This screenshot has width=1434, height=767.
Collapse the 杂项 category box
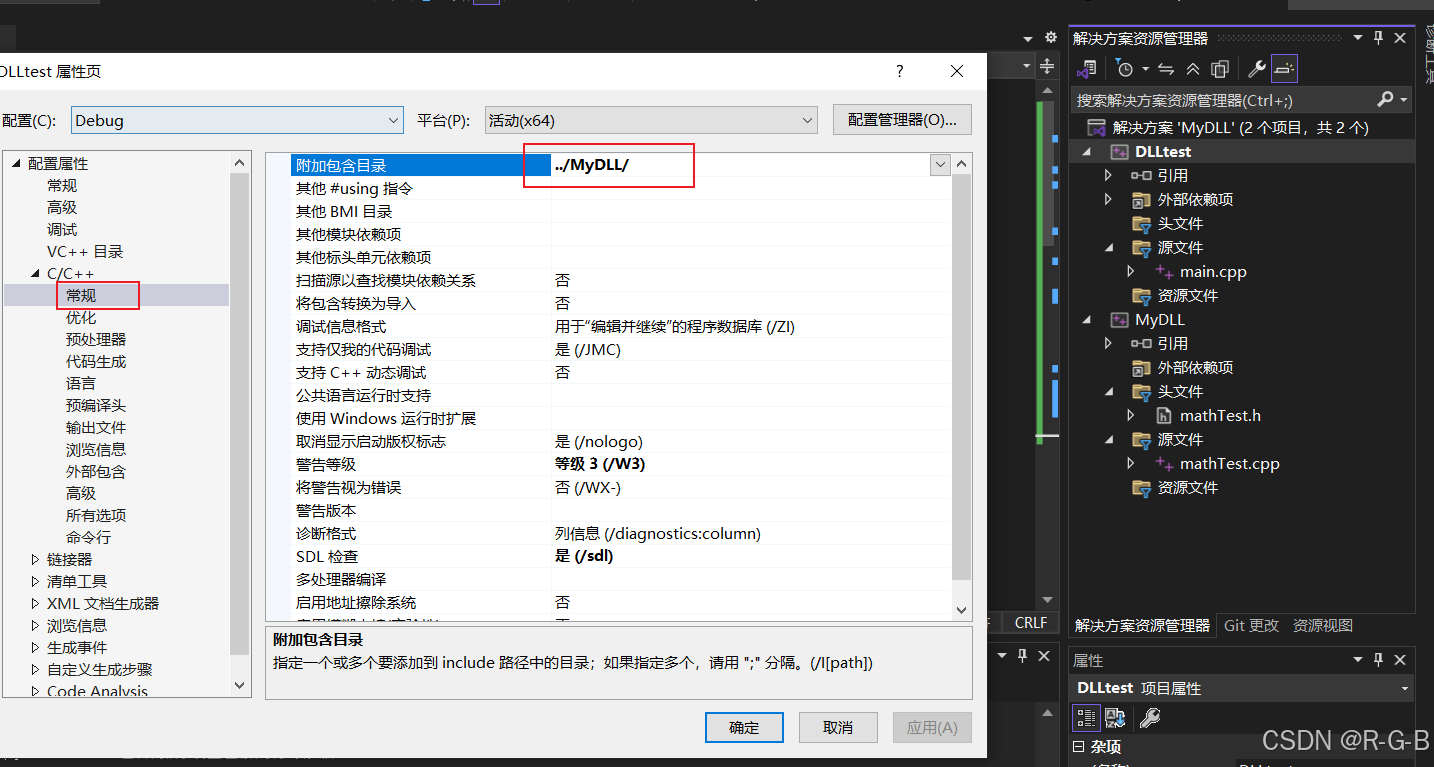point(1078,747)
